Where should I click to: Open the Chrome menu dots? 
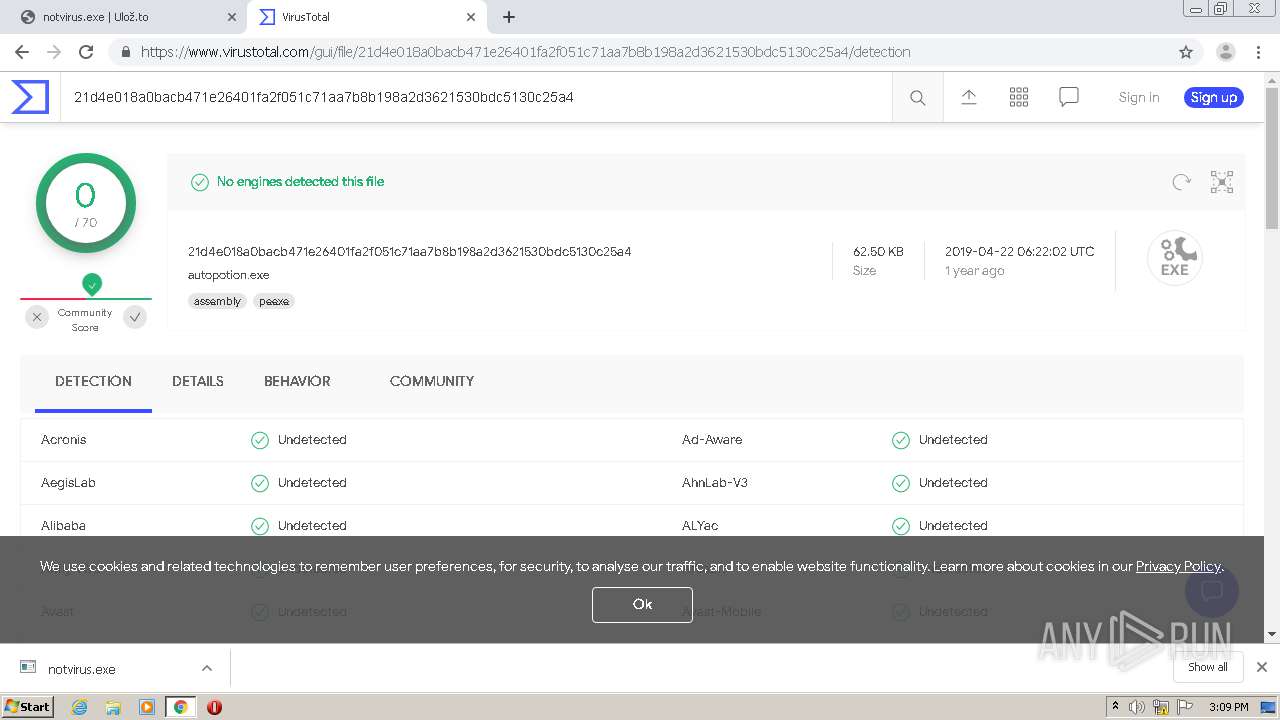pyautogui.click(x=1258, y=52)
